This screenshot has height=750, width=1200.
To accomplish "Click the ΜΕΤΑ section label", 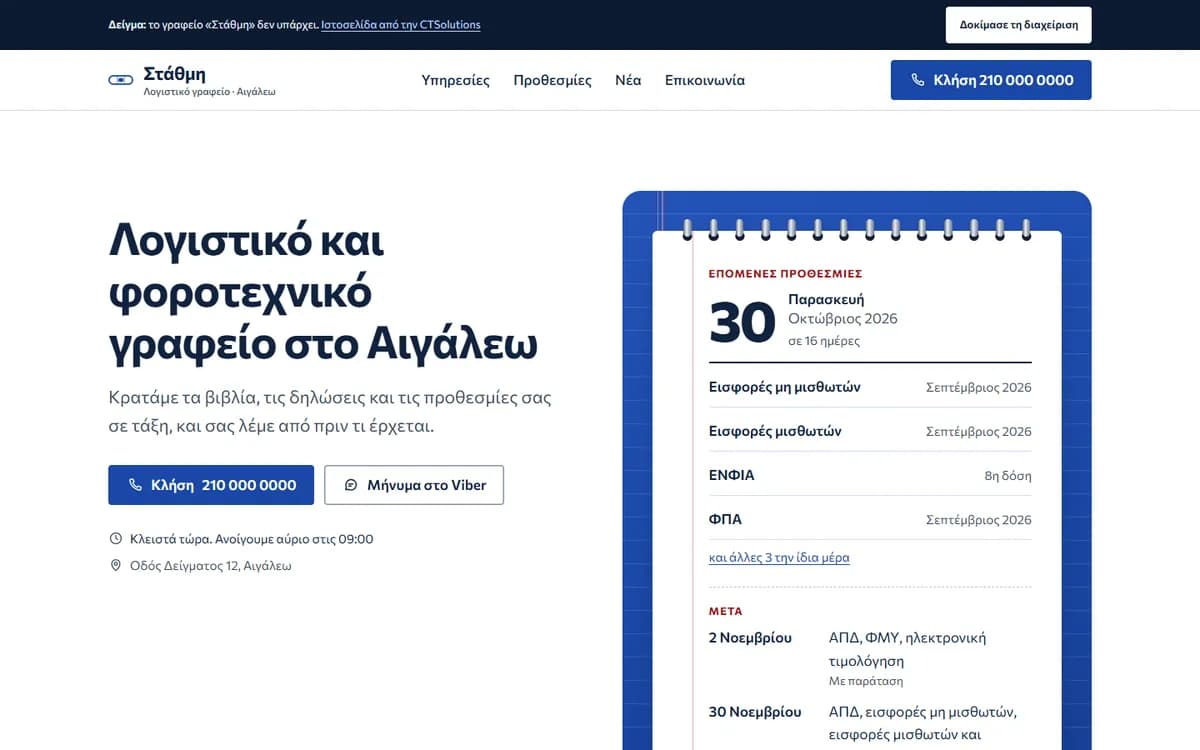I will [x=725, y=611].
